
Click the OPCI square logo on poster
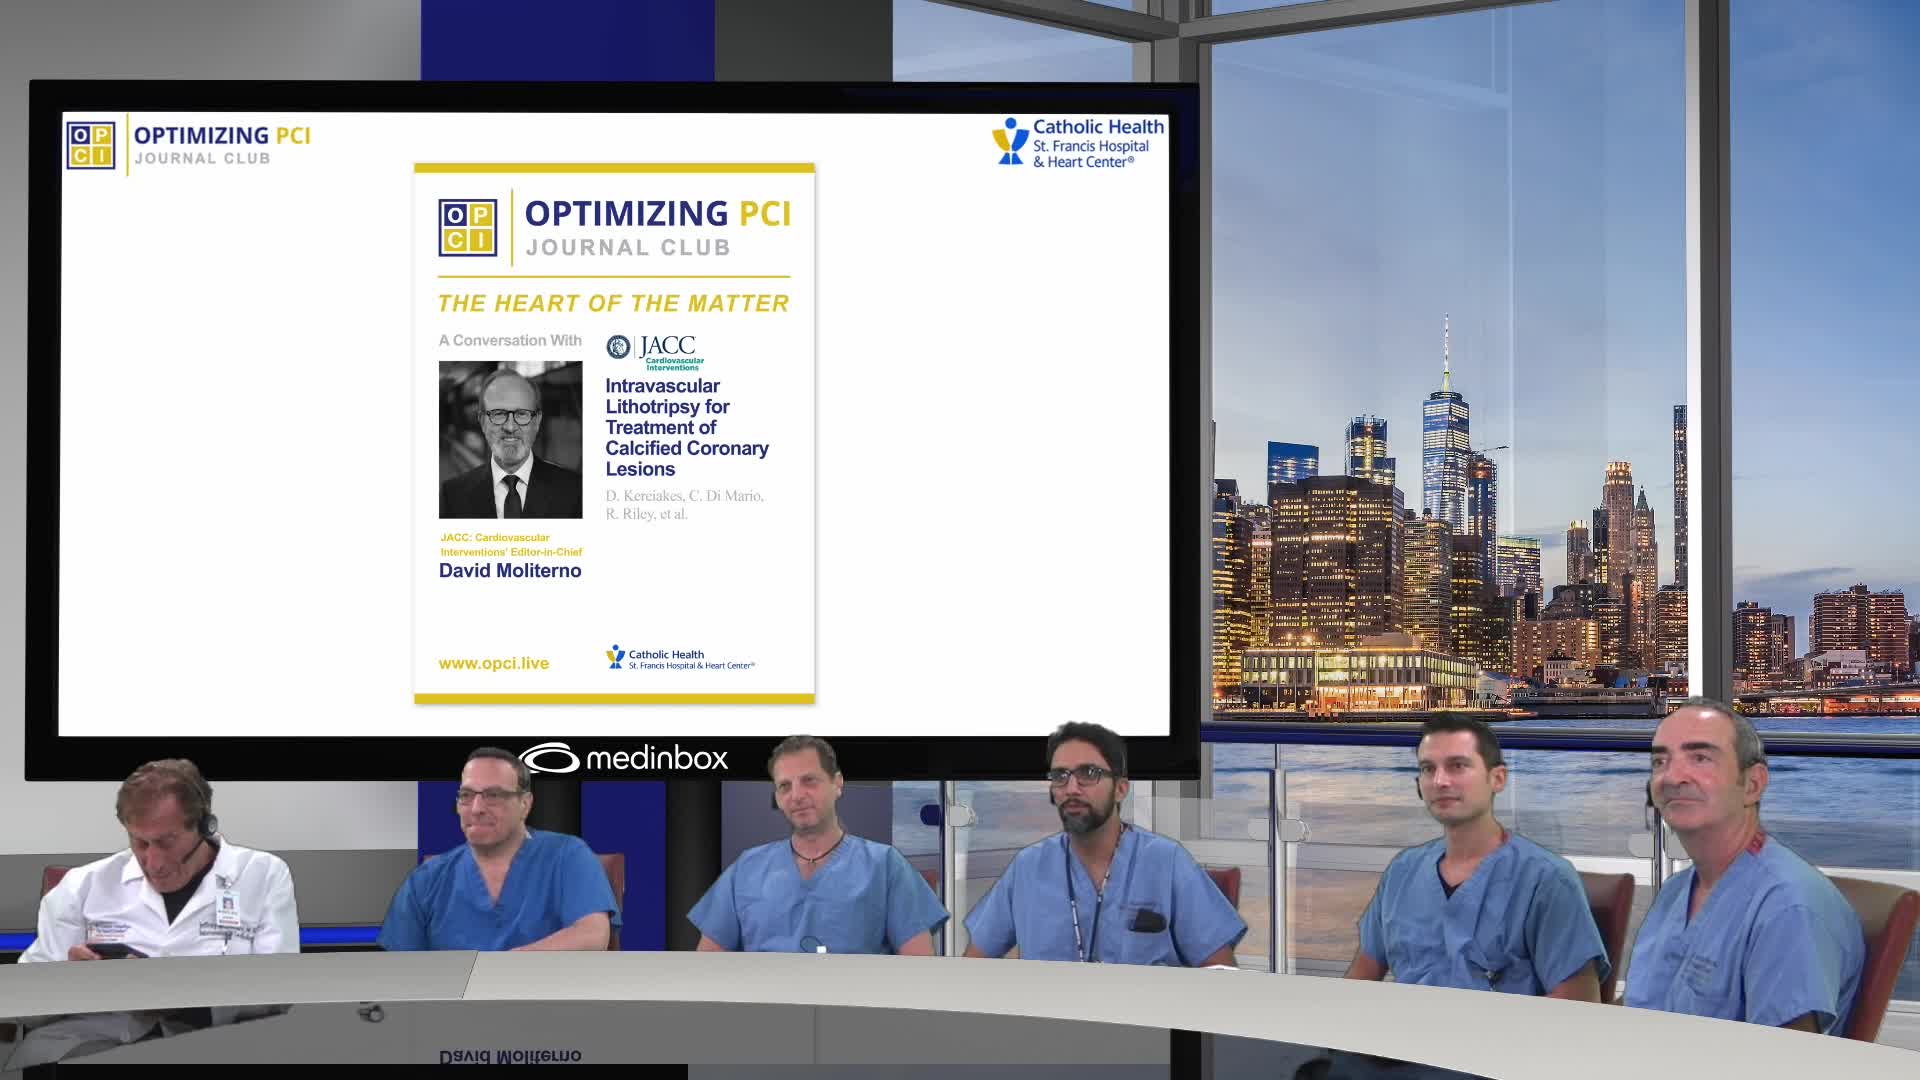467,228
